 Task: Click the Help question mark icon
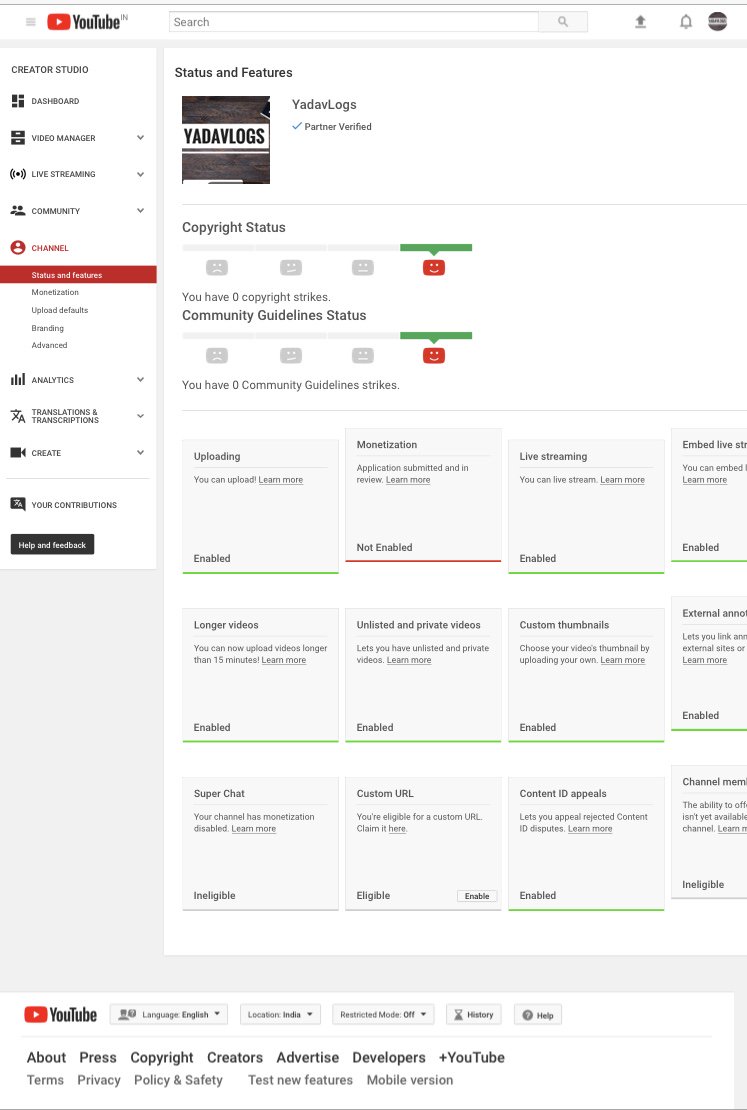coord(528,1015)
